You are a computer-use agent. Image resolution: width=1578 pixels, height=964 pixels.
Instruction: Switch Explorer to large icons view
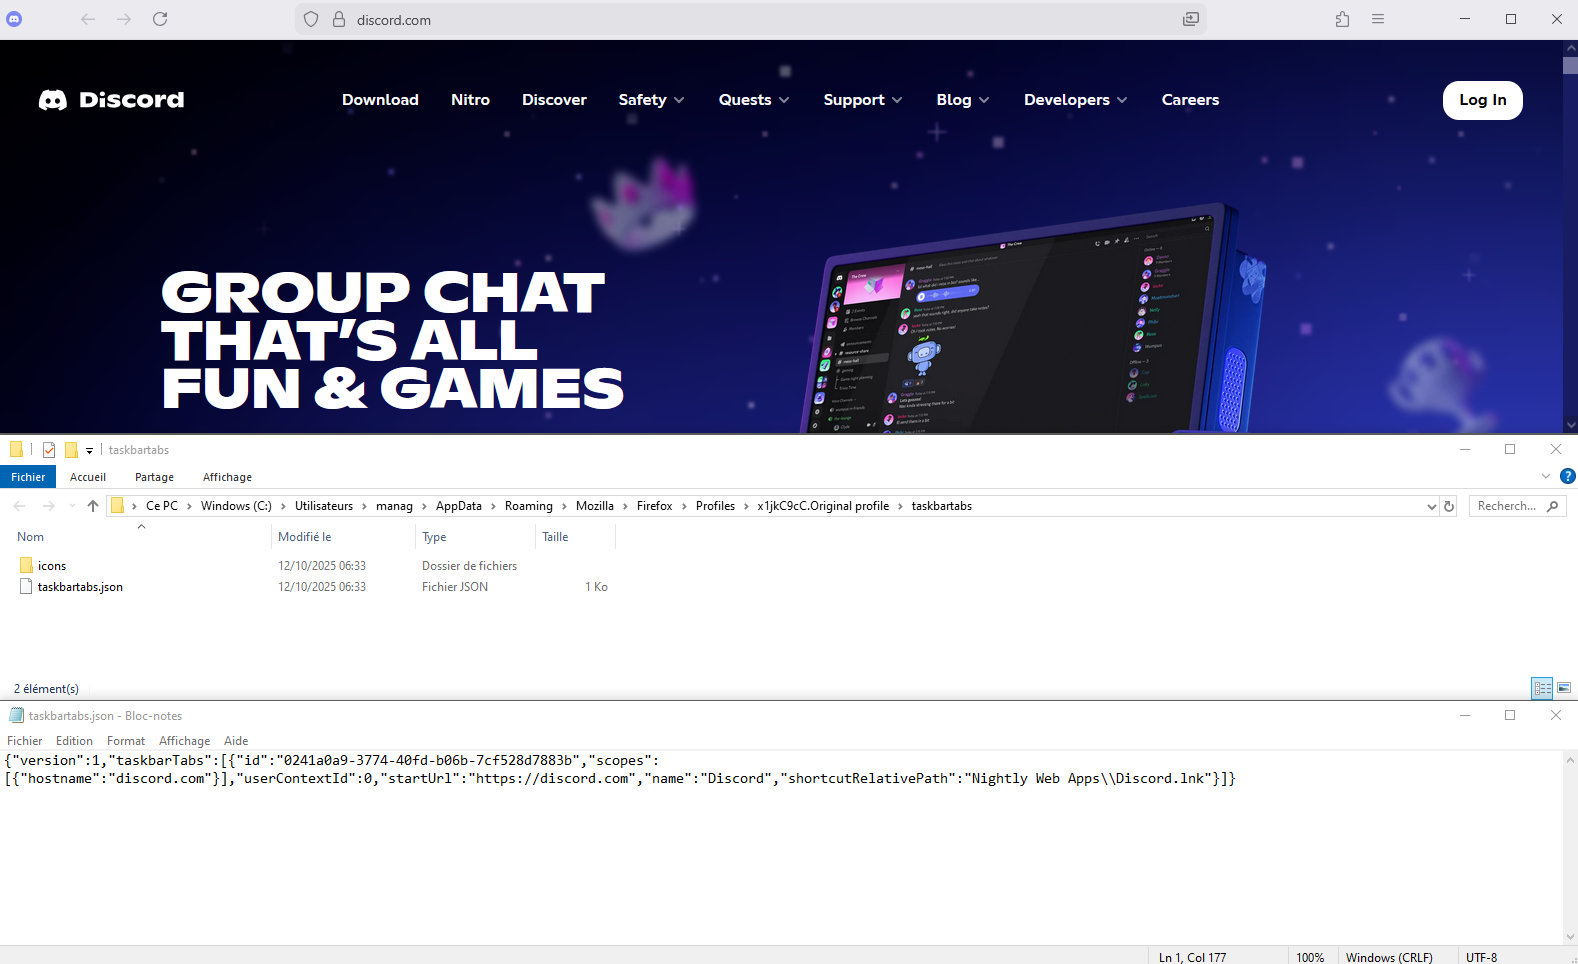(x=1565, y=688)
